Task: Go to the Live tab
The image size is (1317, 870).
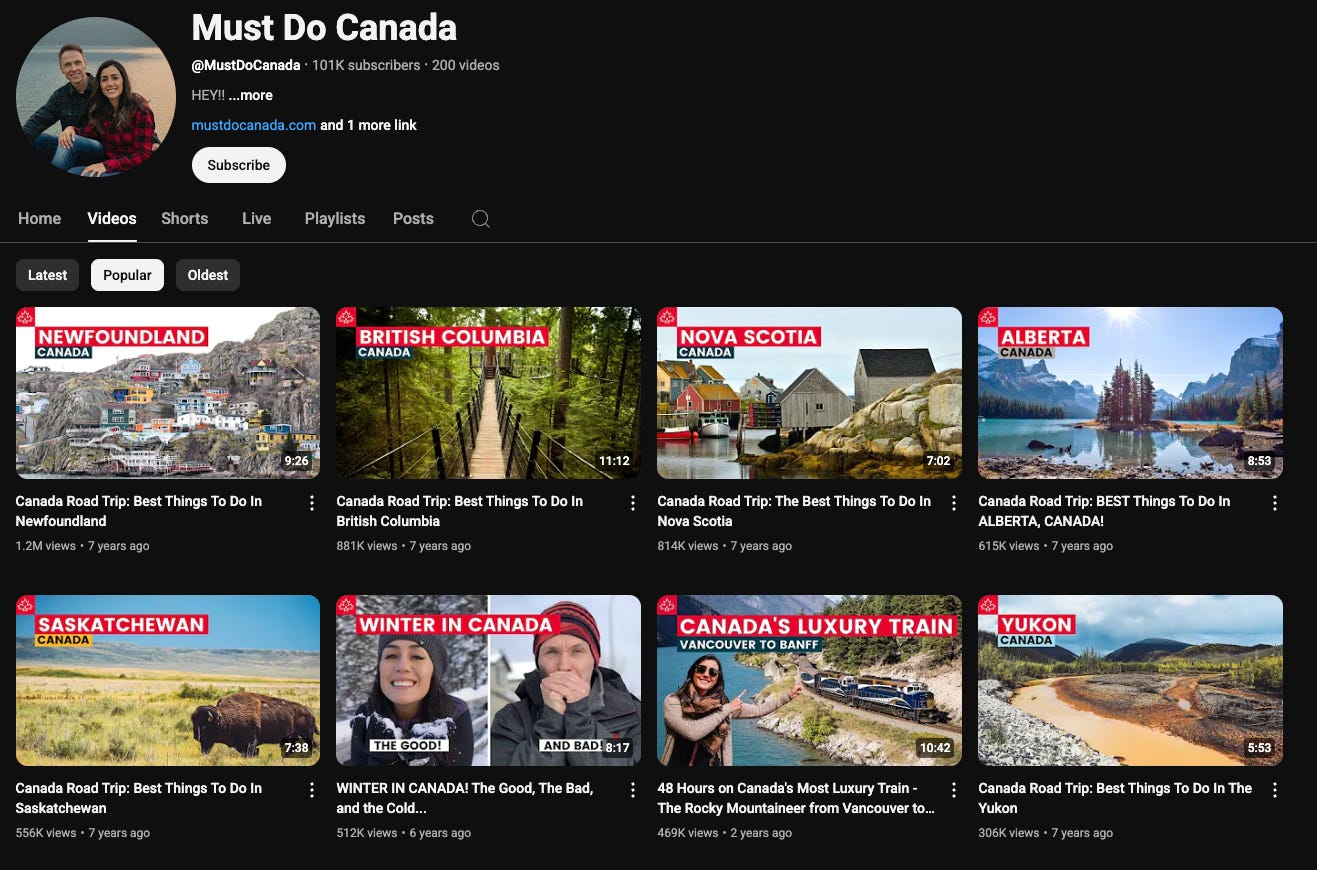Action: coord(257,218)
